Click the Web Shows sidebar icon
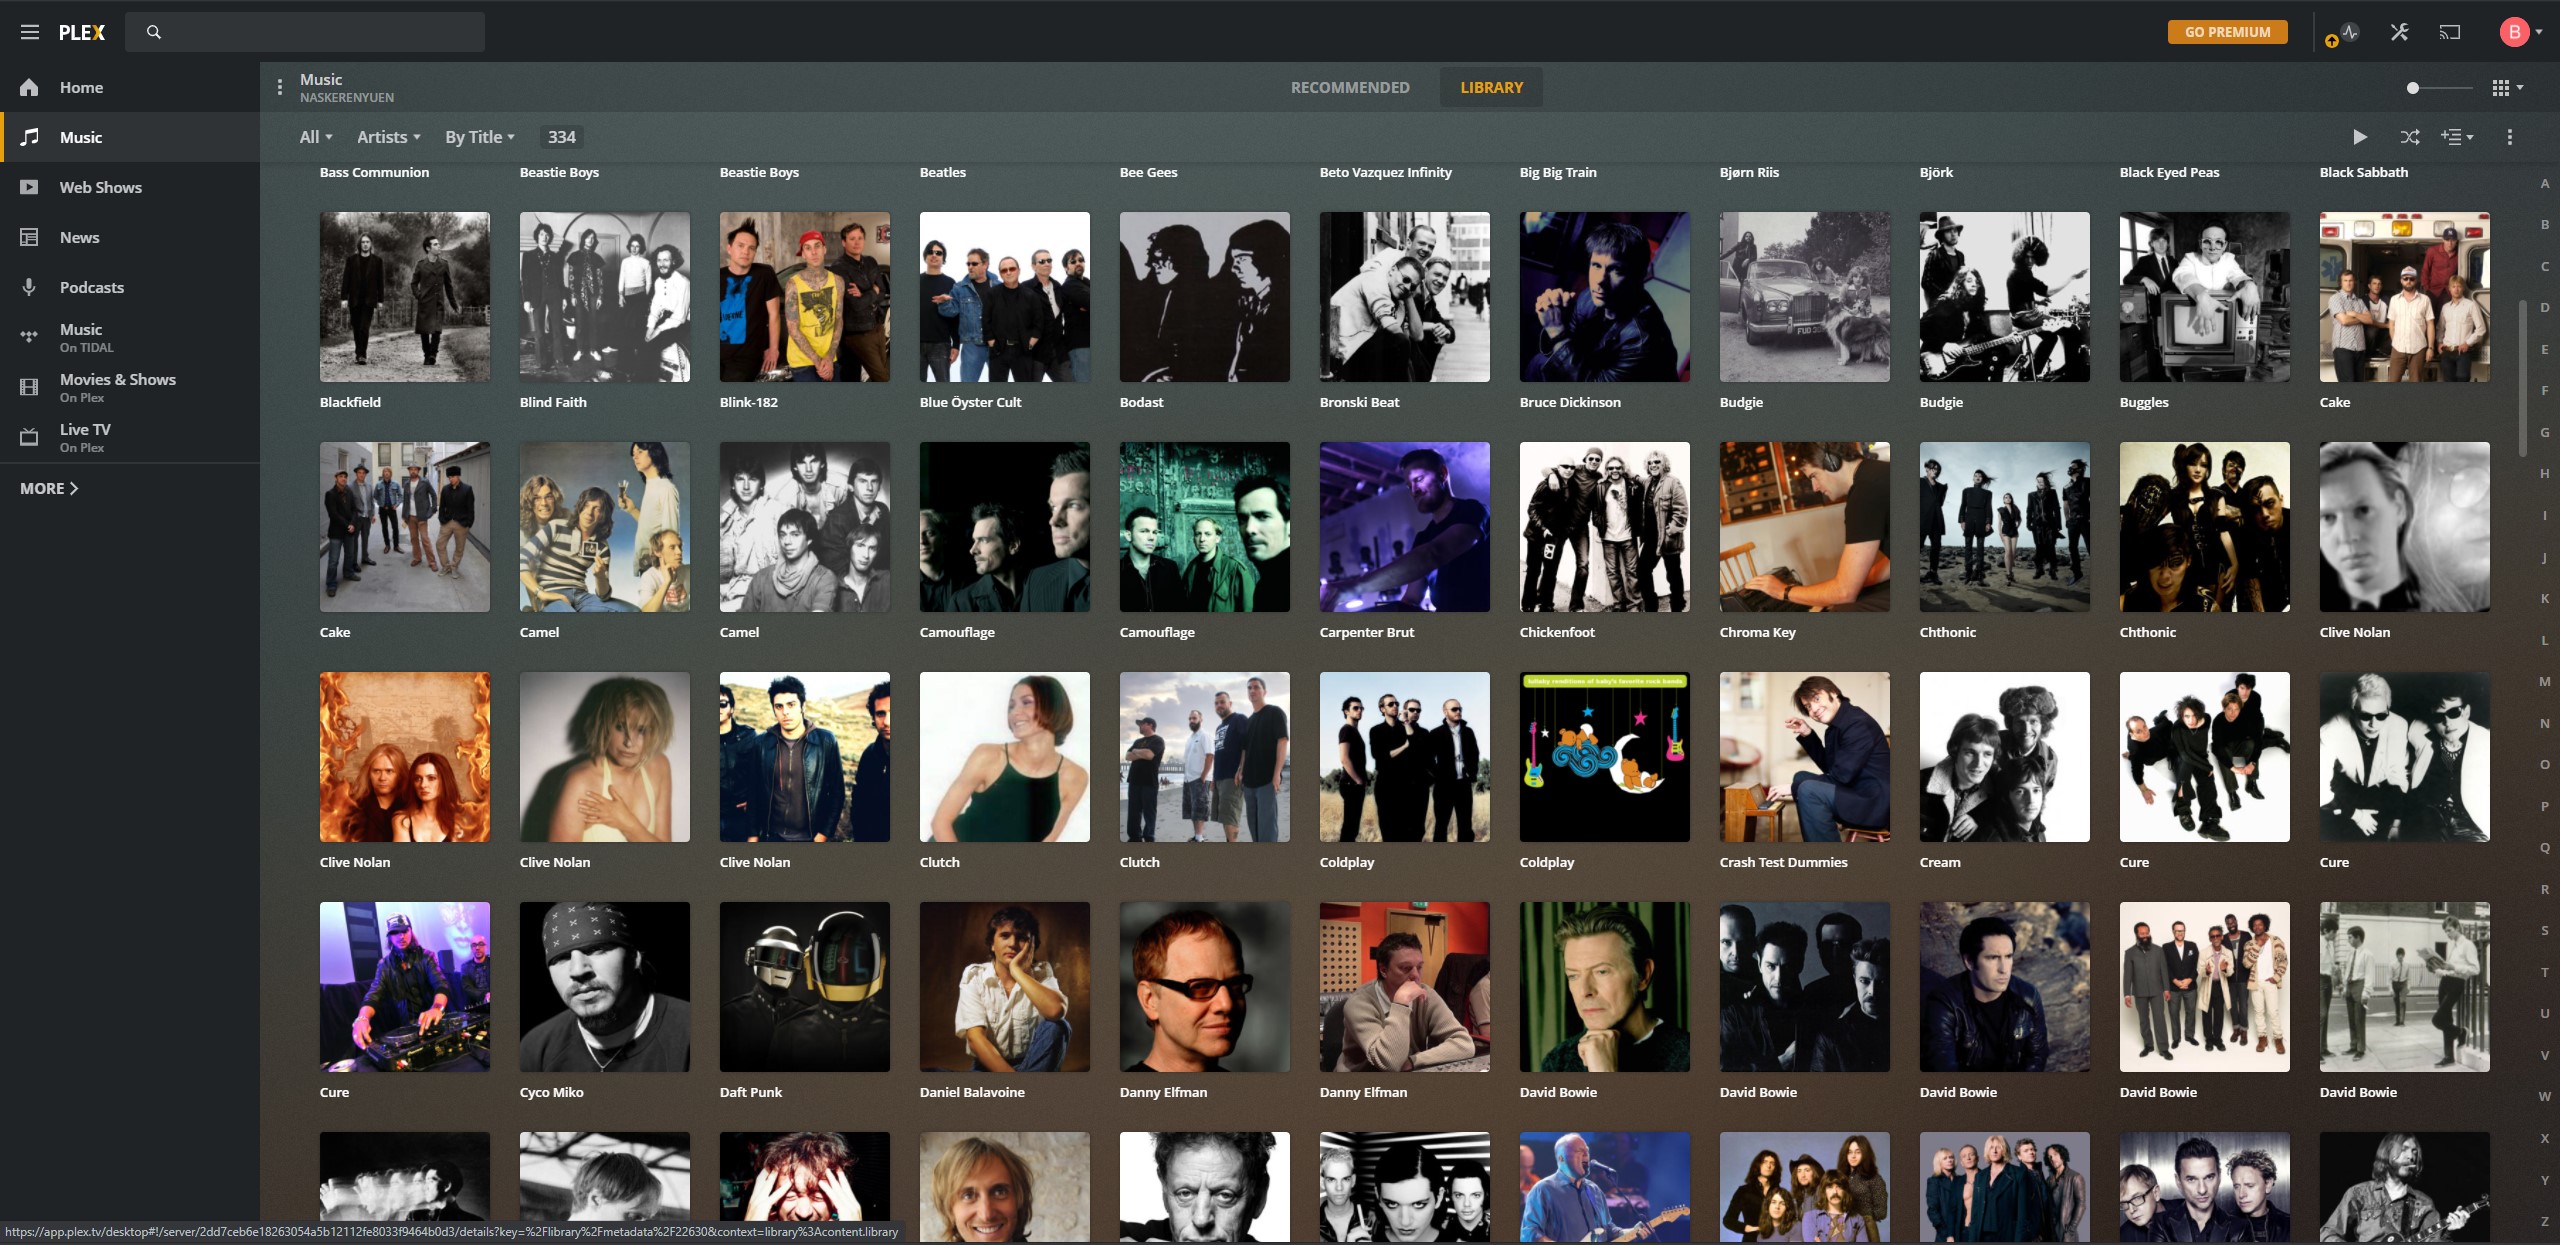The image size is (2560, 1245). [x=29, y=187]
